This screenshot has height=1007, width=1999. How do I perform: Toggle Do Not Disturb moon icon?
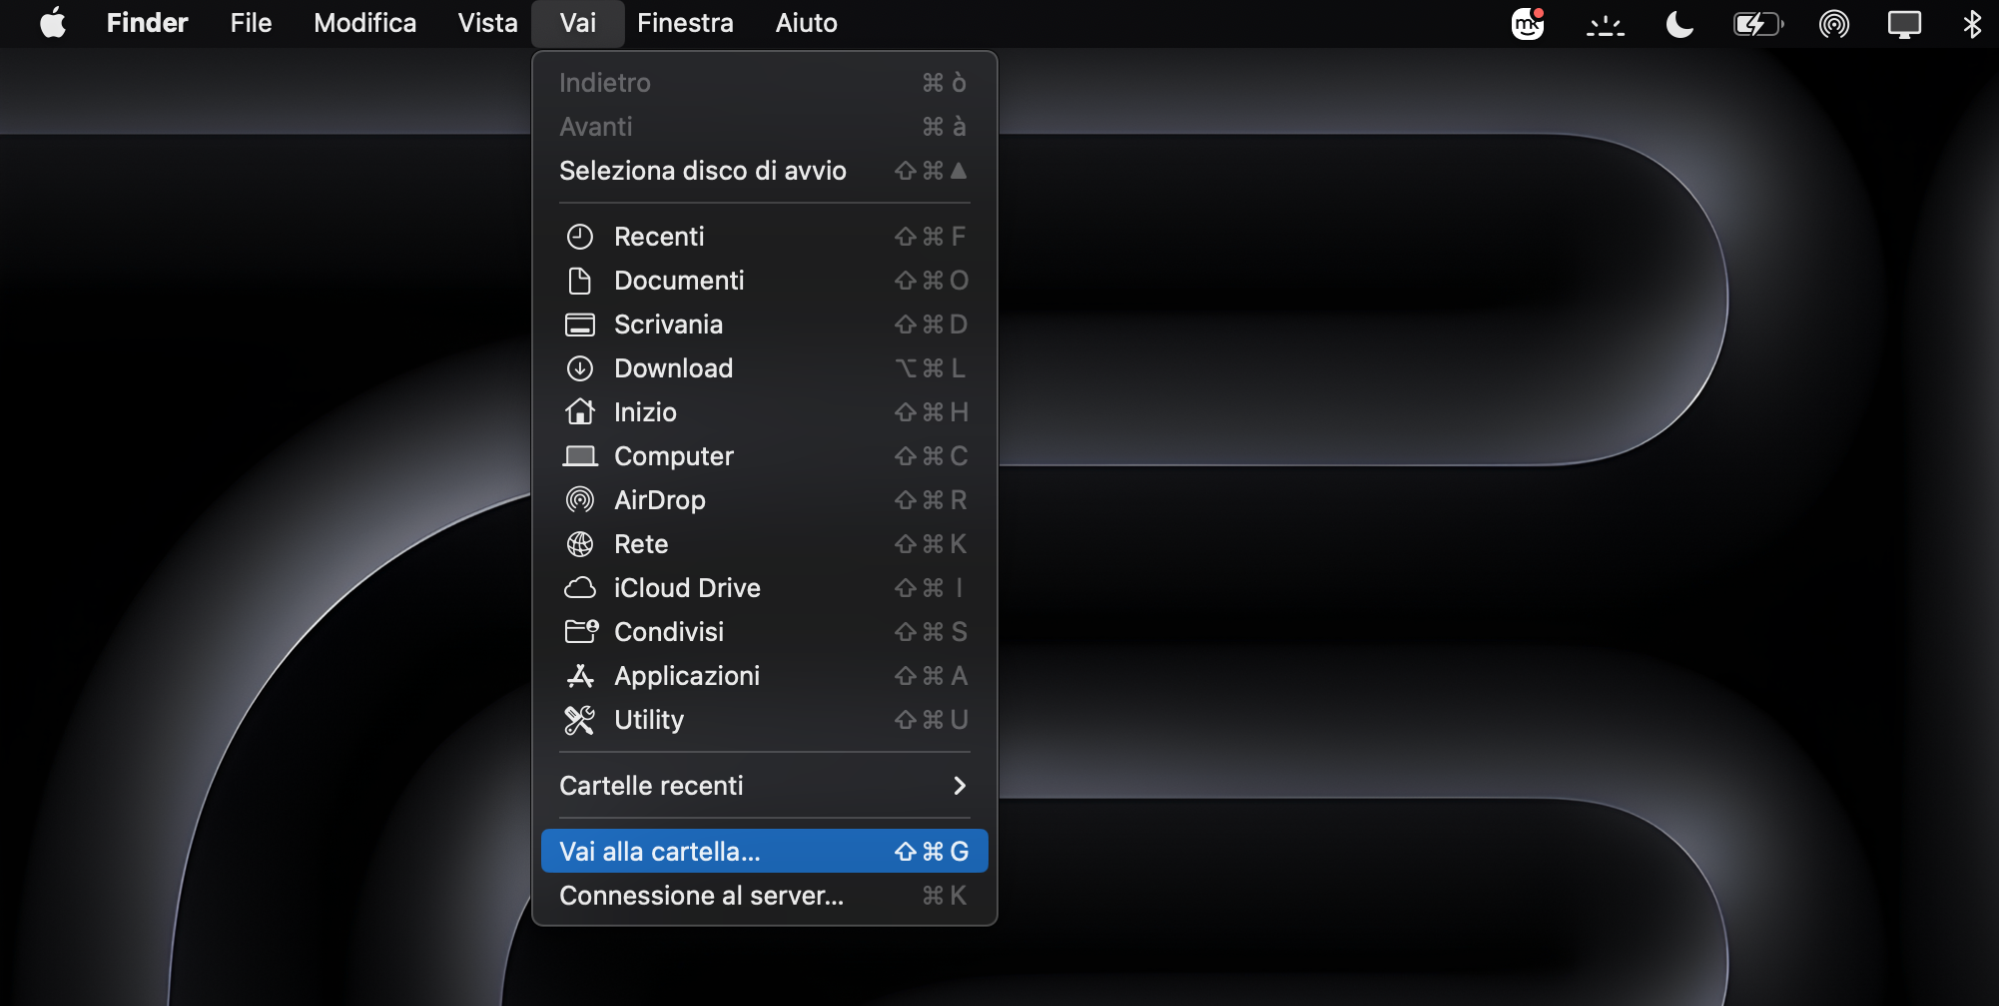tap(1679, 23)
